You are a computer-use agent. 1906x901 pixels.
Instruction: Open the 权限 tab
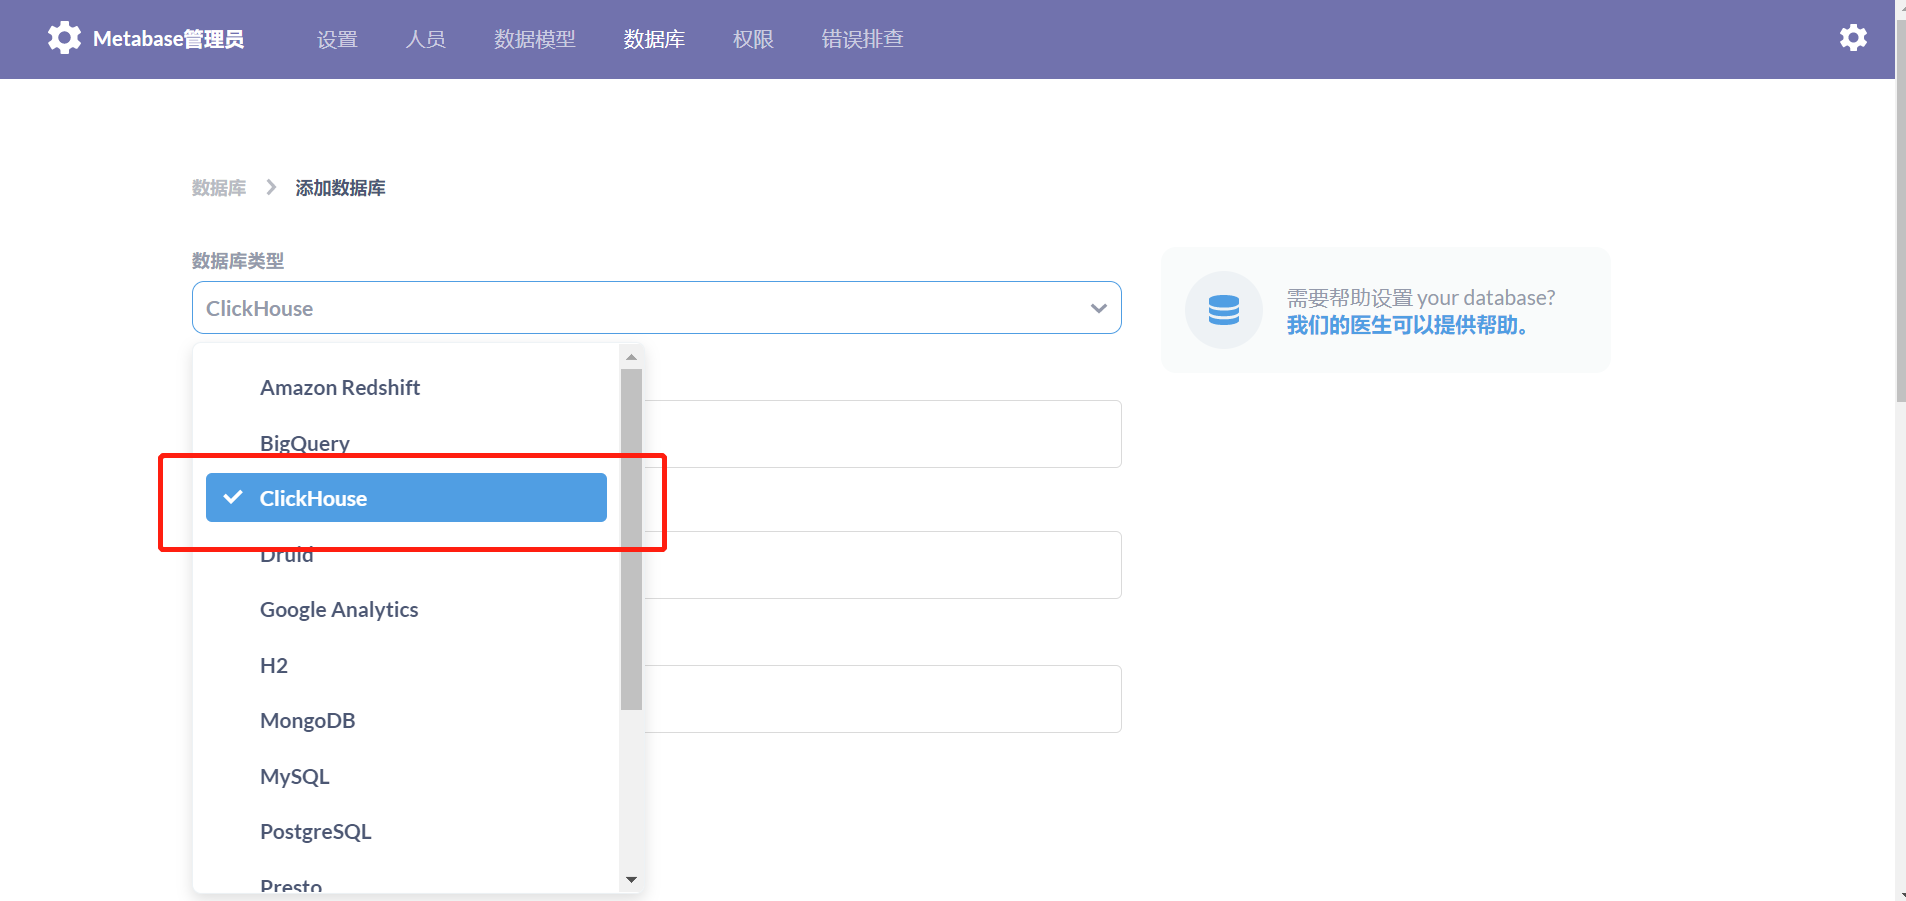click(x=753, y=39)
